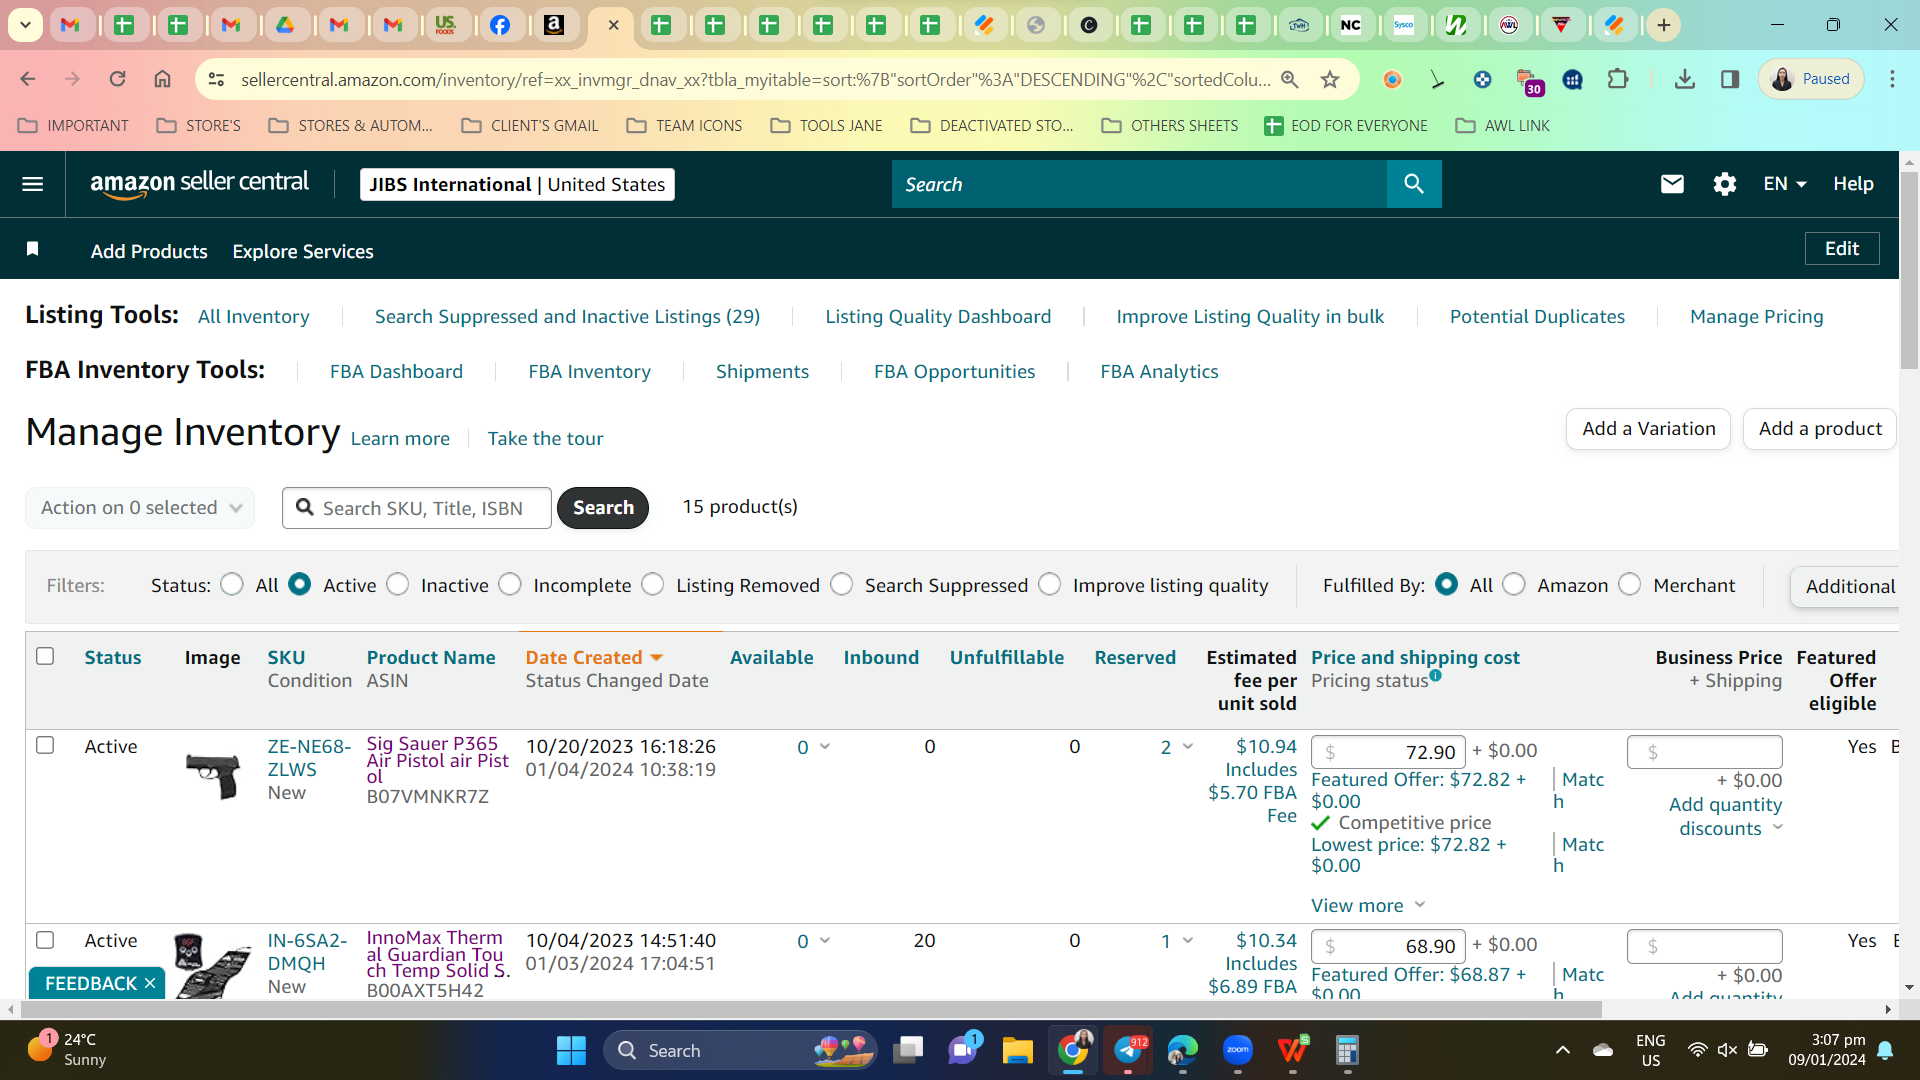Open the tab search dropdown arrow
The width and height of the screenshot is (1920, 1080).
pyautogui.click(x=25, y=25)
